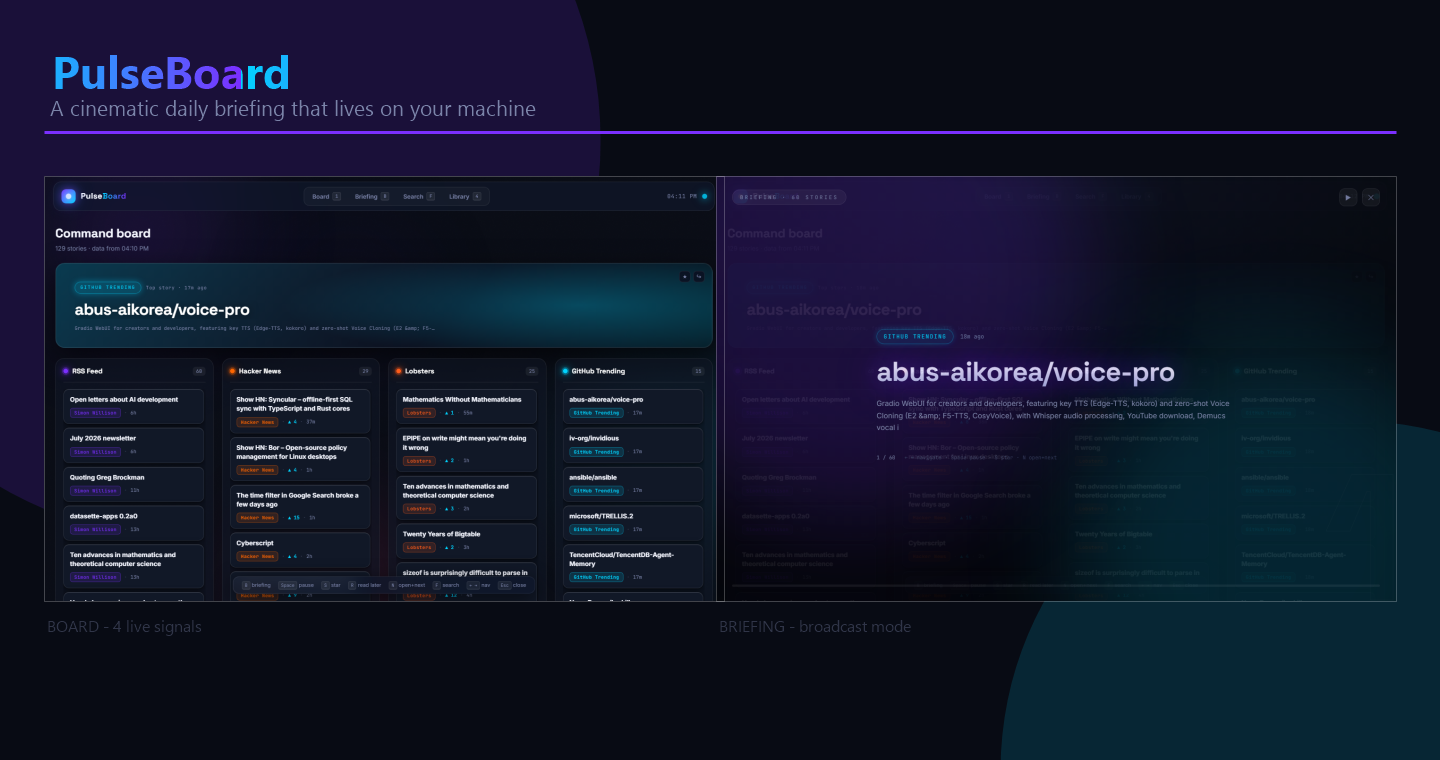Click the orange Lobsters column dot
Screen dimensions: 1440x760
[398, 371]
